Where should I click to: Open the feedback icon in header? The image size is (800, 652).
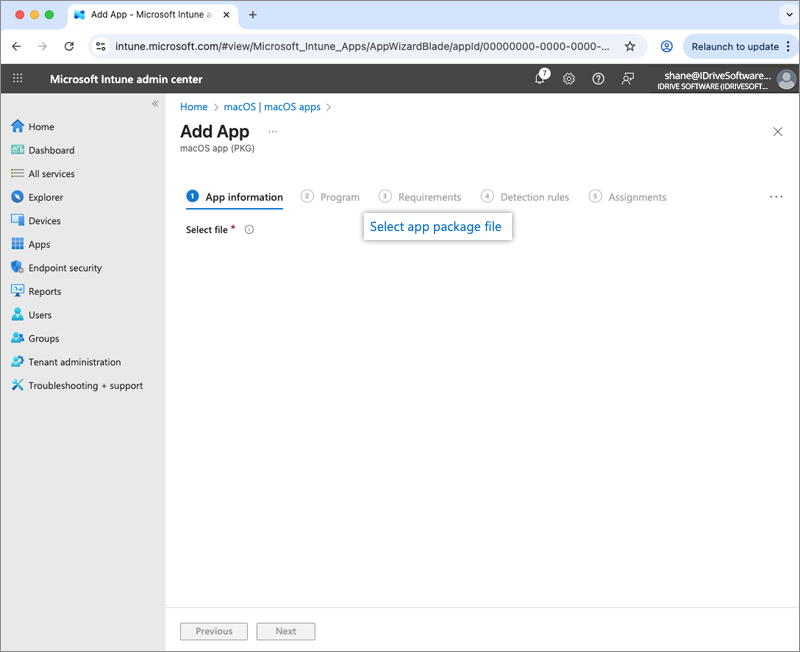pos(628,79)
